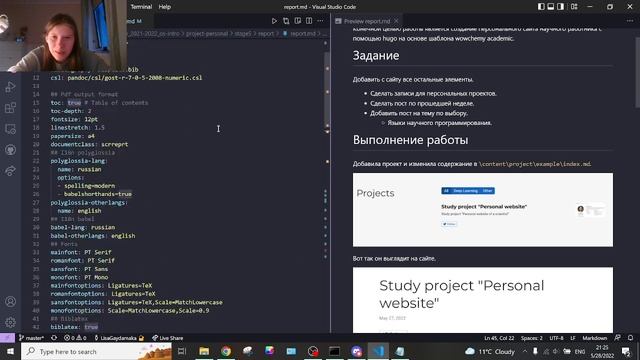The width and height of the screenshot is (640, 360).
Task: Switch ENG input language
Action: 580,351
